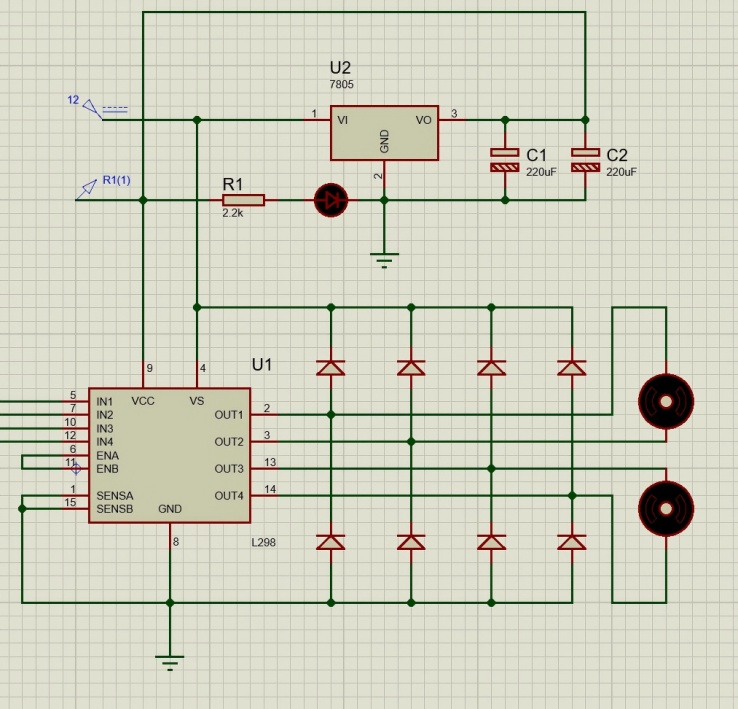Viewport: 738px width, 709px height.
Task: Click the ground symbol below the L298
Action: point(170,660)
